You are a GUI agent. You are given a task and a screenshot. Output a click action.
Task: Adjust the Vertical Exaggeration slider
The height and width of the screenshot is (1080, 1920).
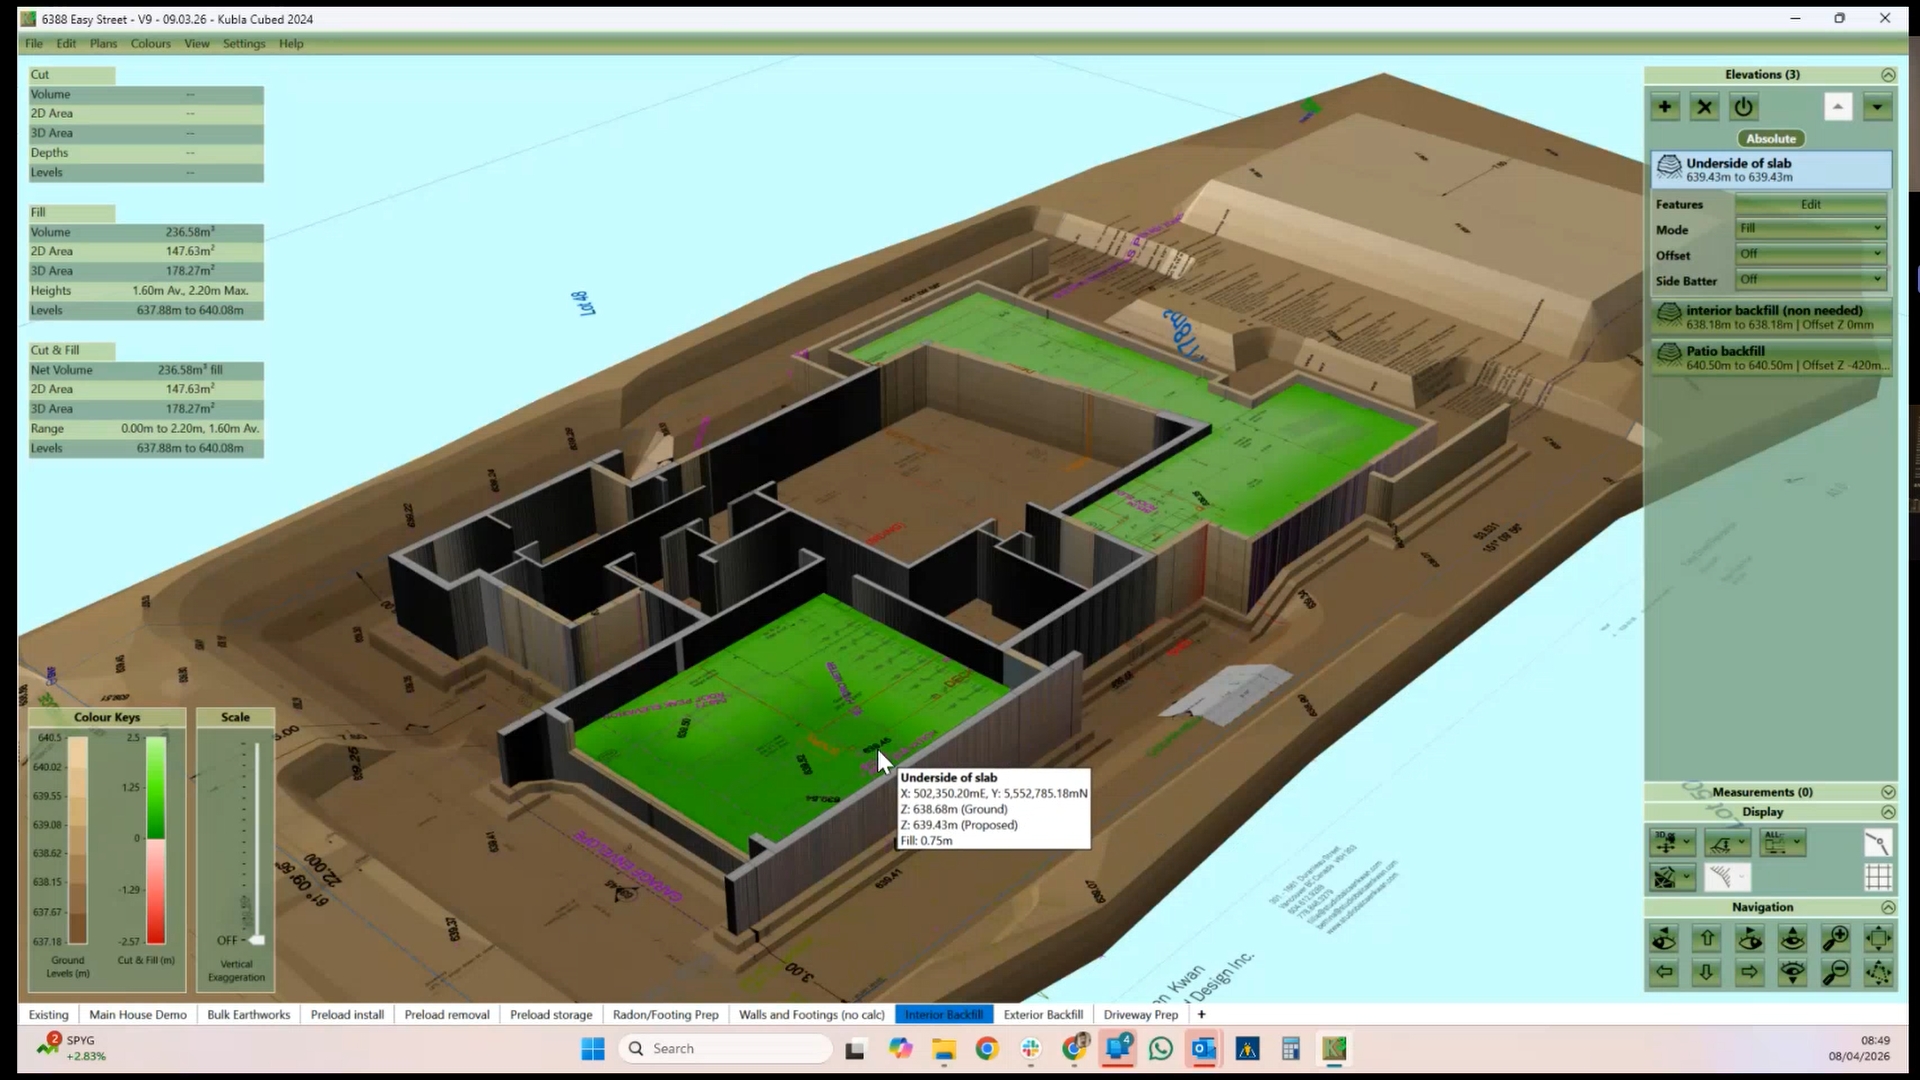click(257, 940)
